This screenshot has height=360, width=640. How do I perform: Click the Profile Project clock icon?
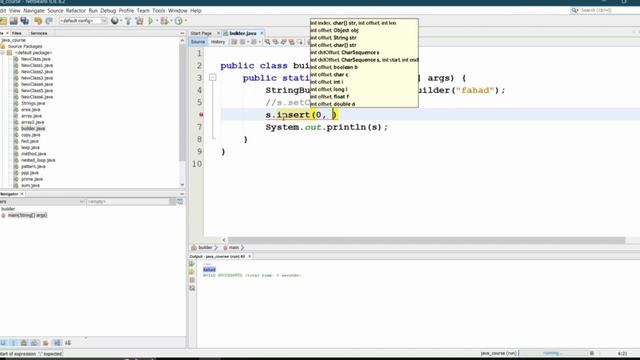coord(178,21)
